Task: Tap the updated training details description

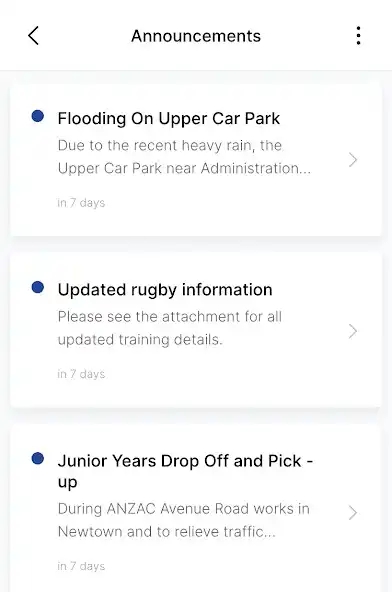Action: (170, 328)
